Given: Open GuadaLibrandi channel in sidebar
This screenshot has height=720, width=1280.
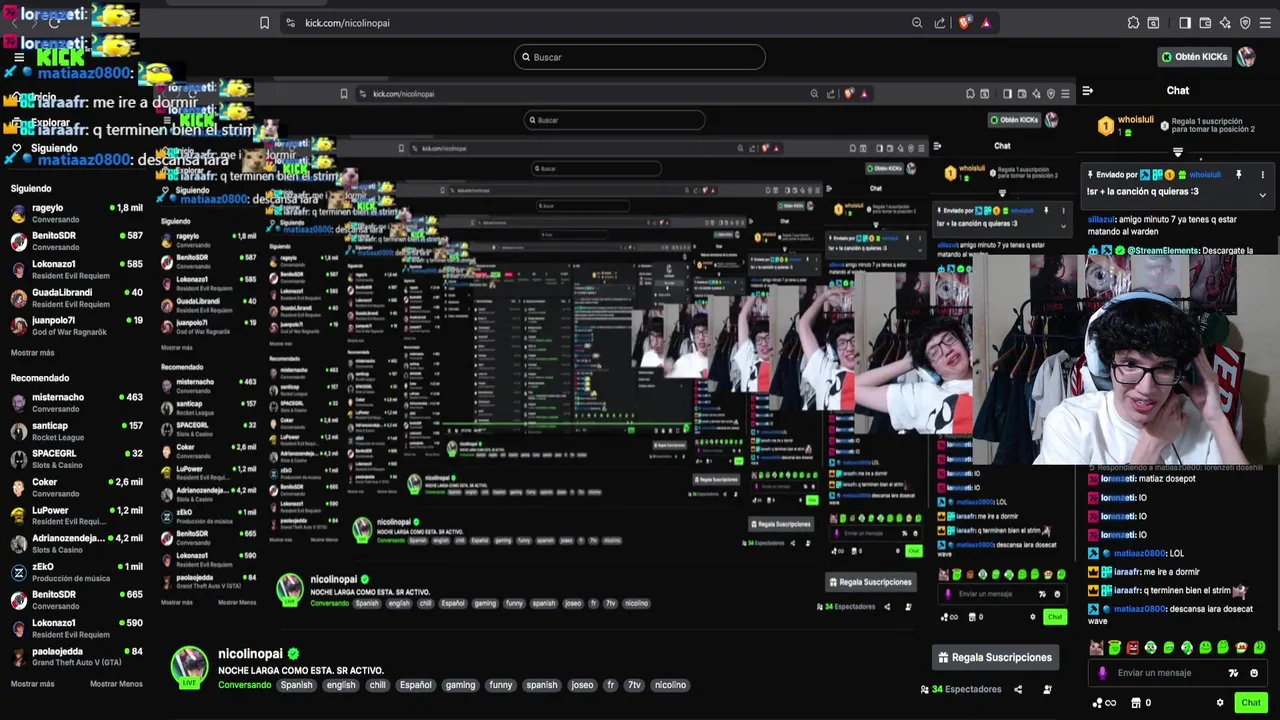Looking at the screenshot, I should coord(76,298).
